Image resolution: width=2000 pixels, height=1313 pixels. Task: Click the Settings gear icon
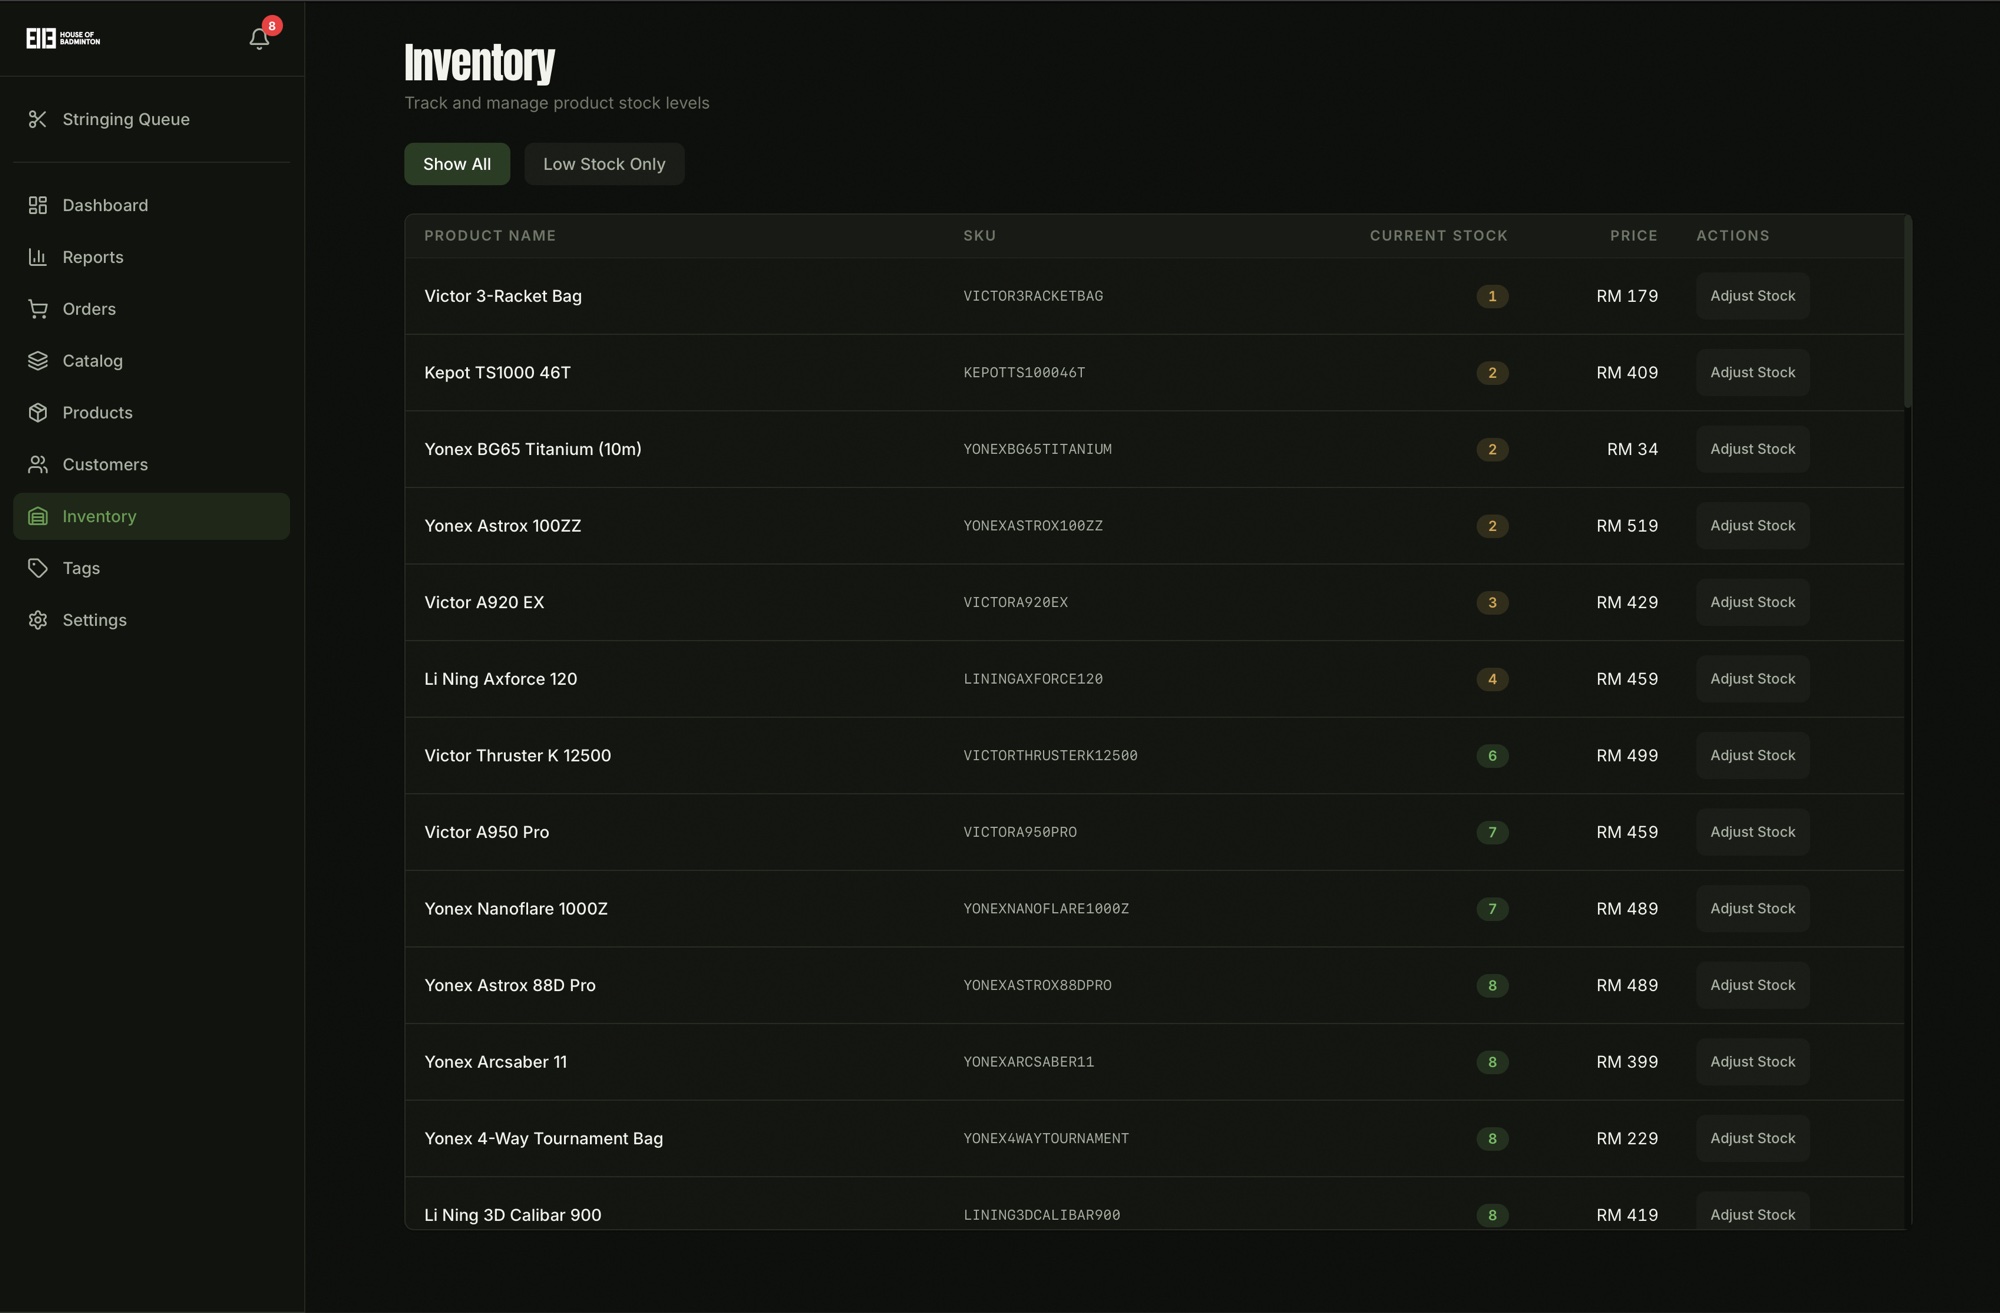[38, 620]
